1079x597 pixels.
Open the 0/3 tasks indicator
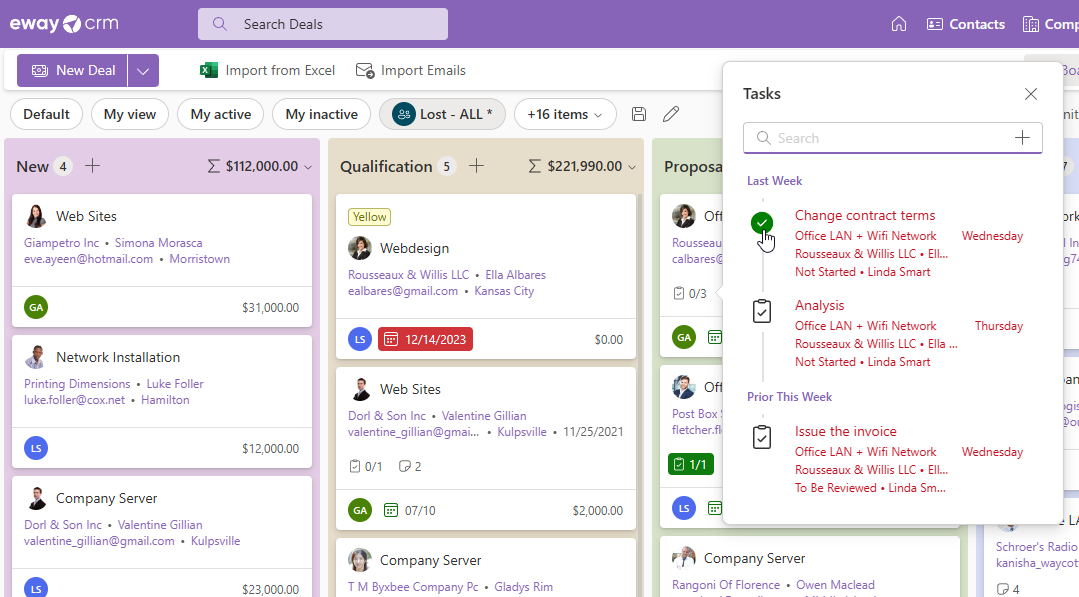[x=690, y=294]
